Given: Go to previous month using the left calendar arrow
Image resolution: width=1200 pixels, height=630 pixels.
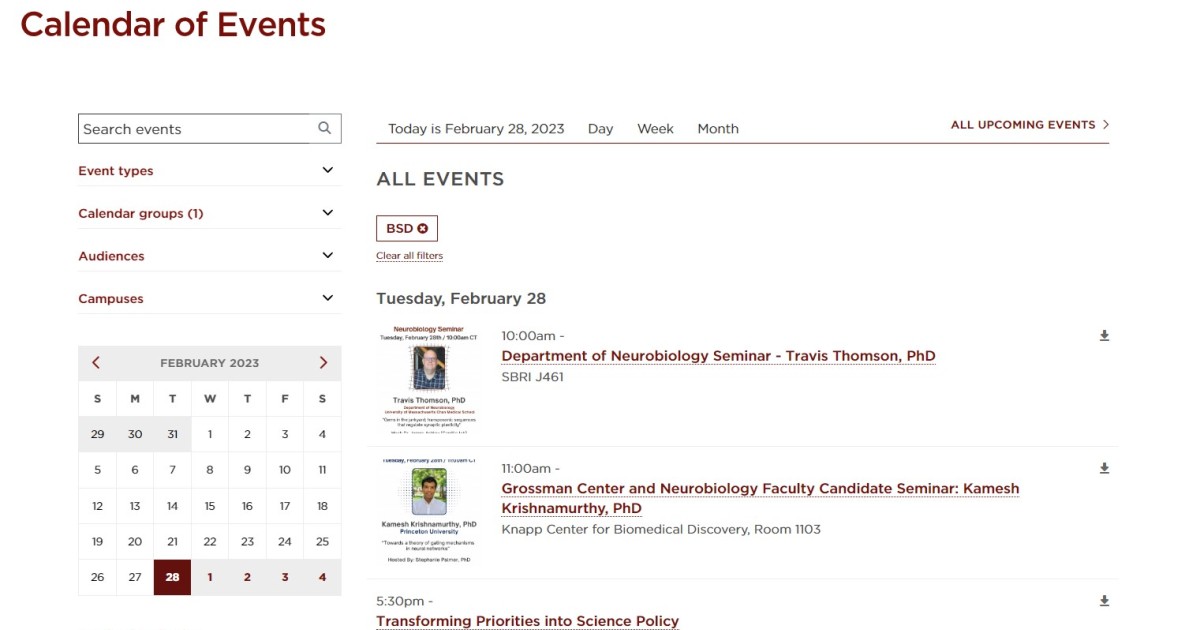Looking at the screenshot, I should coord(95,363).
